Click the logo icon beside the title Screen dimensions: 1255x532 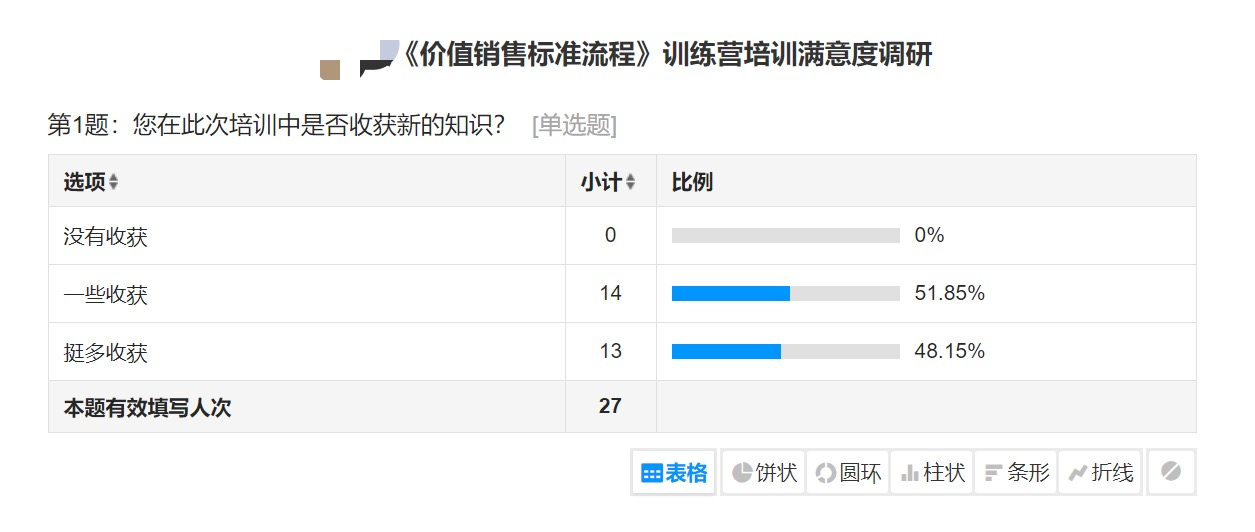tap(359, 60)
